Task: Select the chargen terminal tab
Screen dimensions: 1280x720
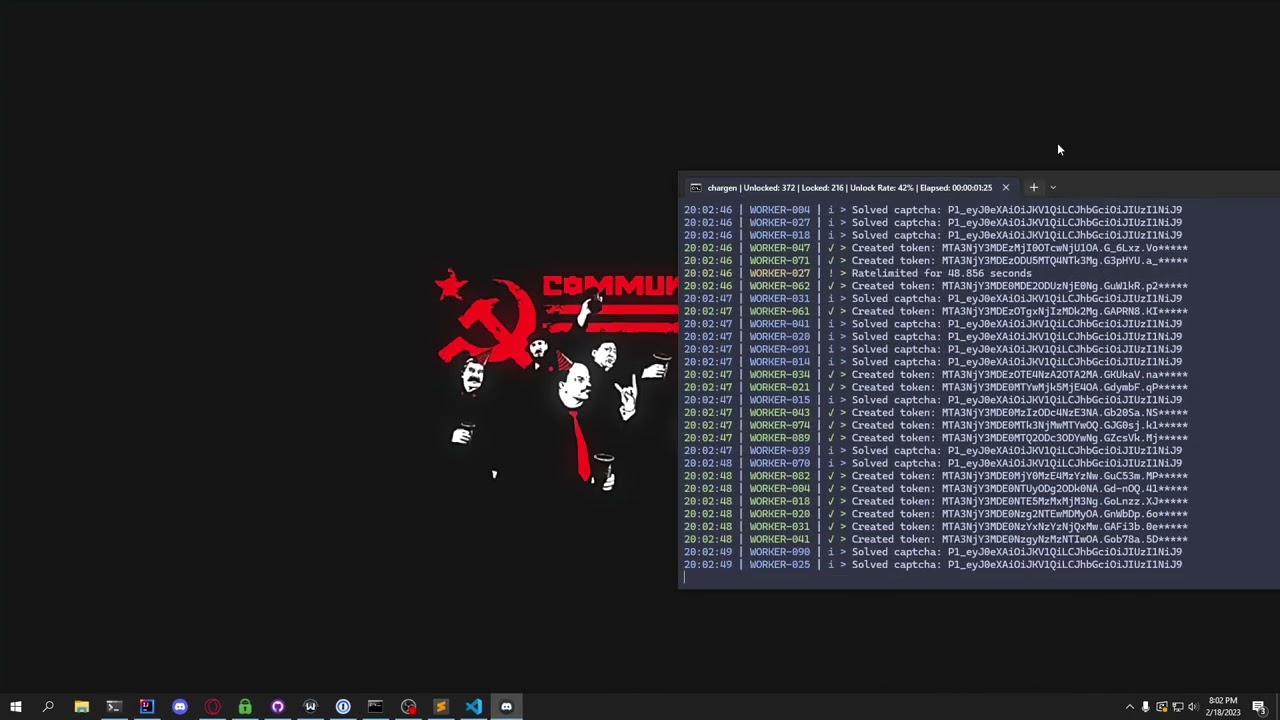Action: click(x=850, y=187)
